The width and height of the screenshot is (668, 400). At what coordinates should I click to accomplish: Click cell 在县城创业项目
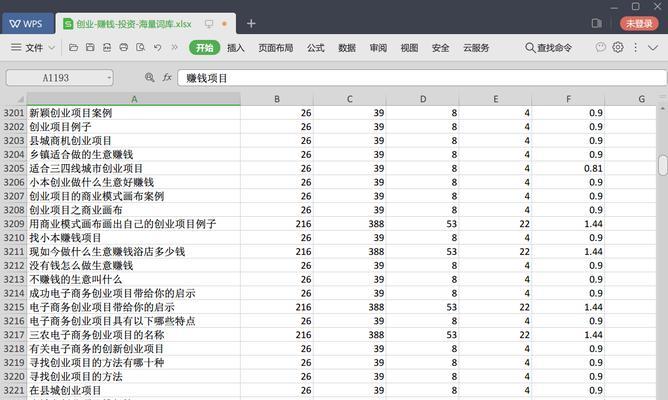click(134, 390)
